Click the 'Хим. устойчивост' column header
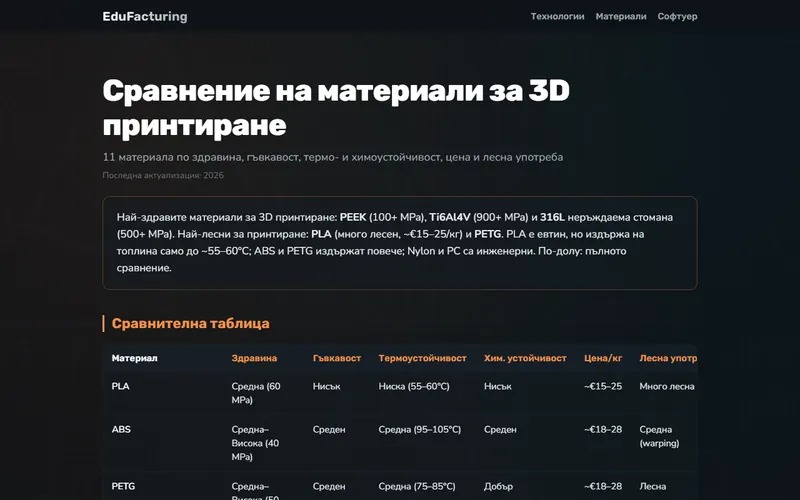800x500 pixels. (x=525, y=358)
